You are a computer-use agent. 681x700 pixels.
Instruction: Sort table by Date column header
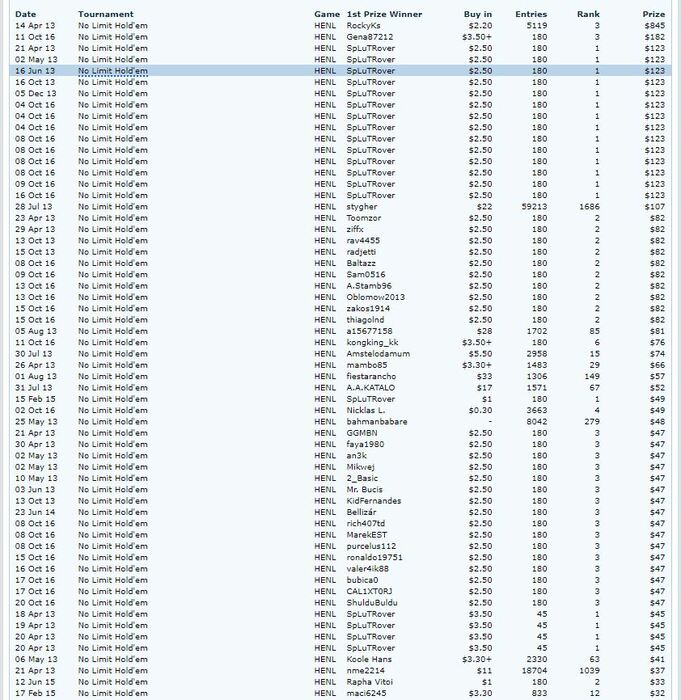point(25,14)
